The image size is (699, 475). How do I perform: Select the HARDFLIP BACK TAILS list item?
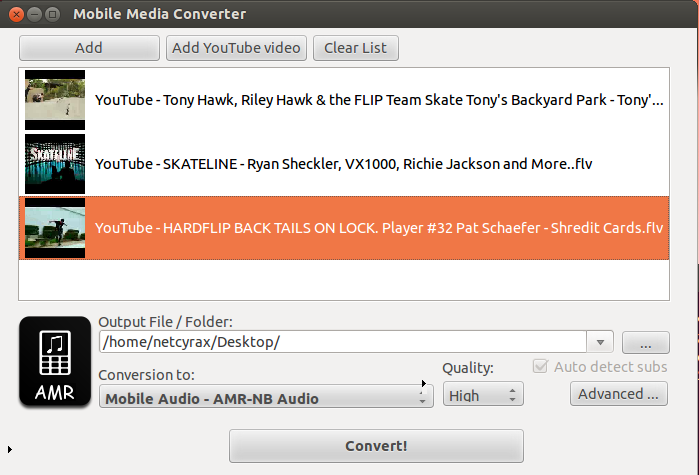coord(379,227)
